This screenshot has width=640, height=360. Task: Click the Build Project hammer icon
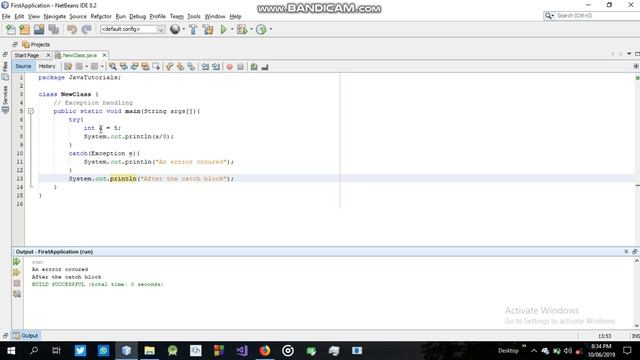point(193,29)
